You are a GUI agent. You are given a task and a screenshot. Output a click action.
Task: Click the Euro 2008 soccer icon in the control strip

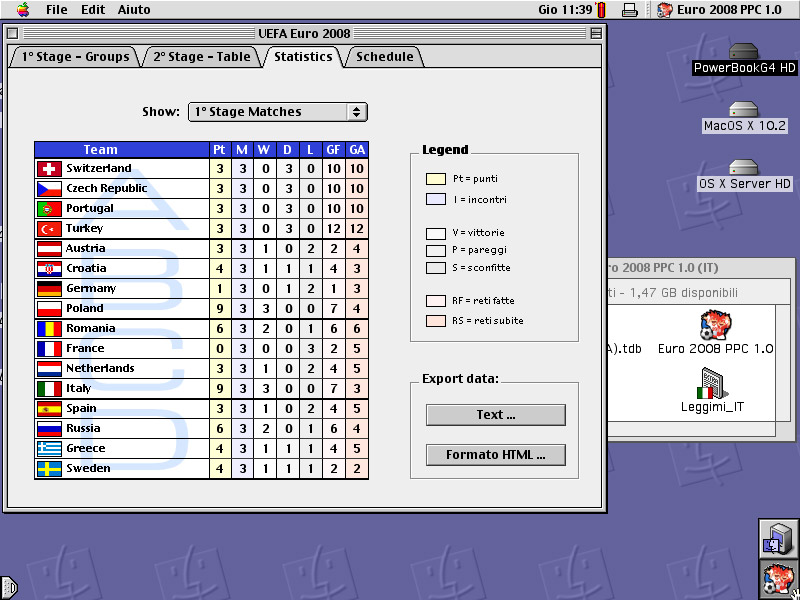click(778, 579)
